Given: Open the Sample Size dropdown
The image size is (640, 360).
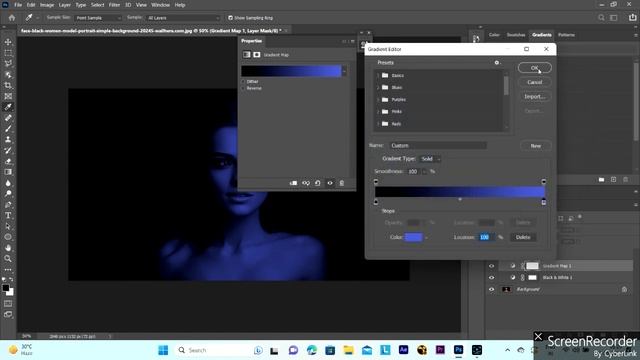Looking at the screenshot, I should [98, 18].
